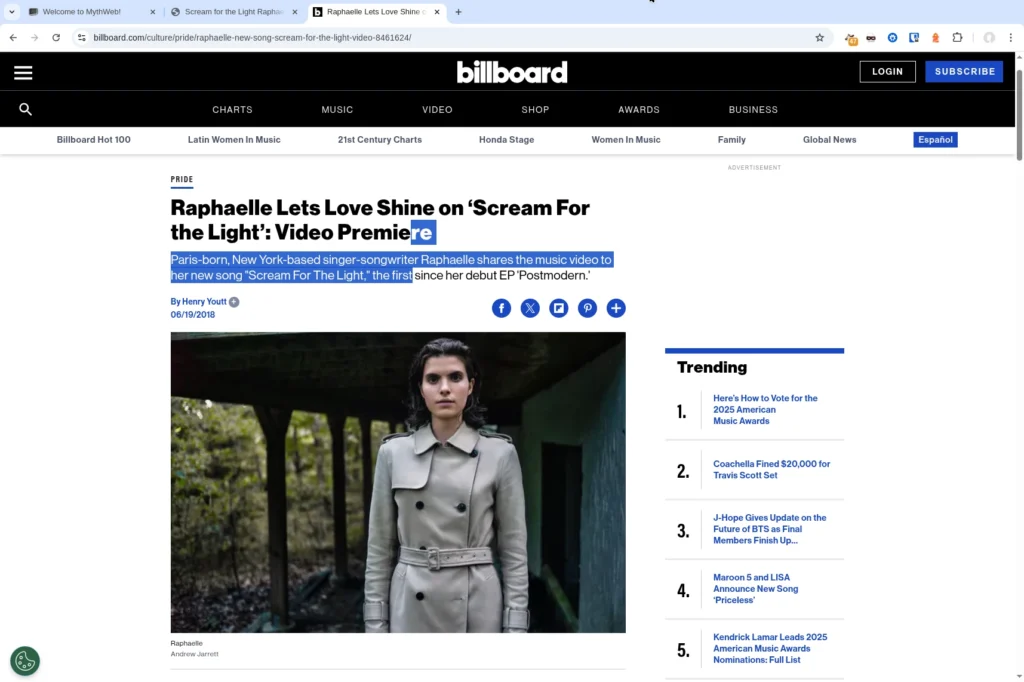The width and height of the screenshot is (1024, 682).
Task: Share article via Flipboard icon
Action: click(558, 308)
